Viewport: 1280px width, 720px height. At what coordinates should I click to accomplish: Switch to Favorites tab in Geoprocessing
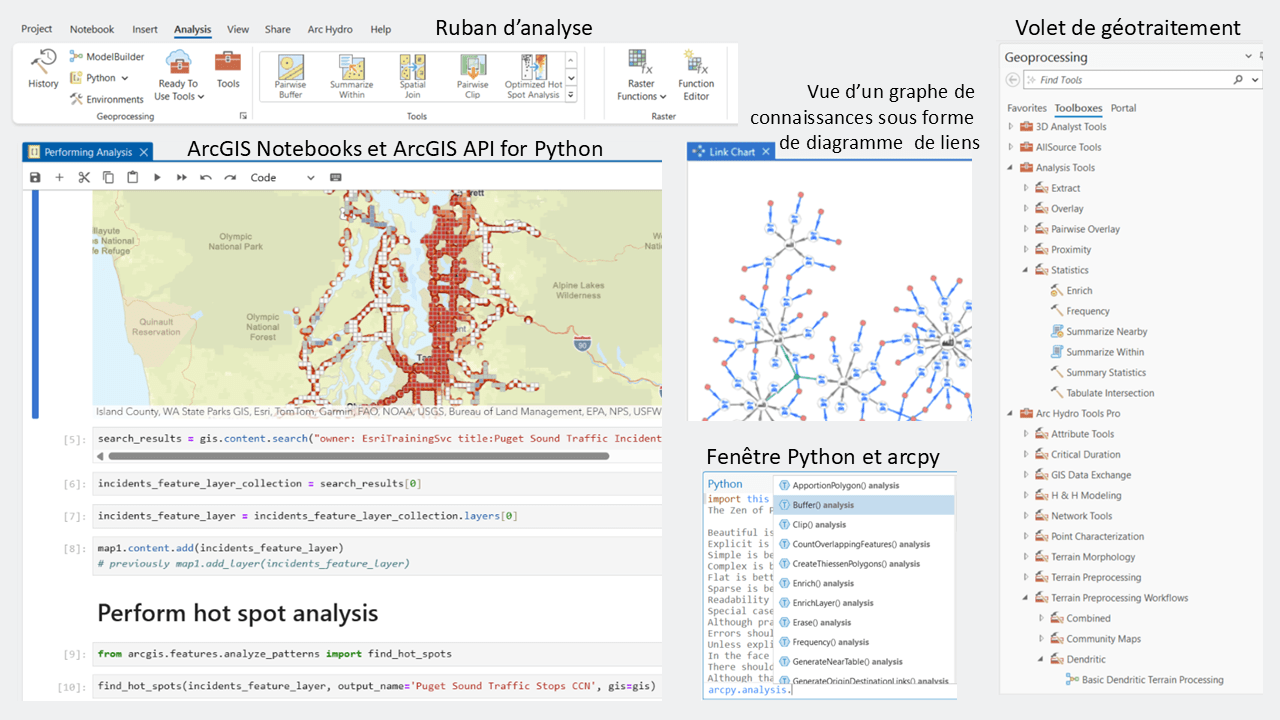coord(1027,108)
